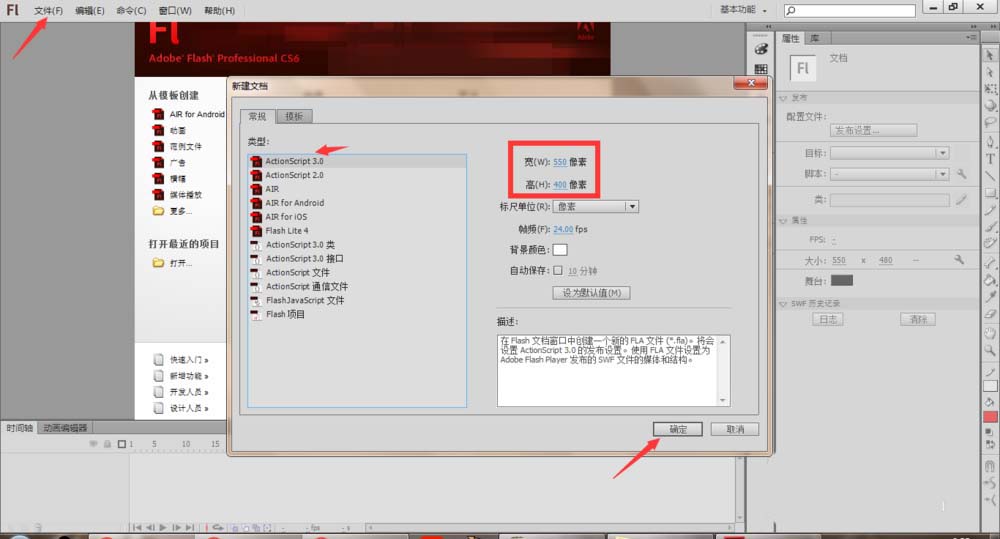
Task: Select the Eyedropper tool
Action: pyautogui.click(x=990, y=297)
